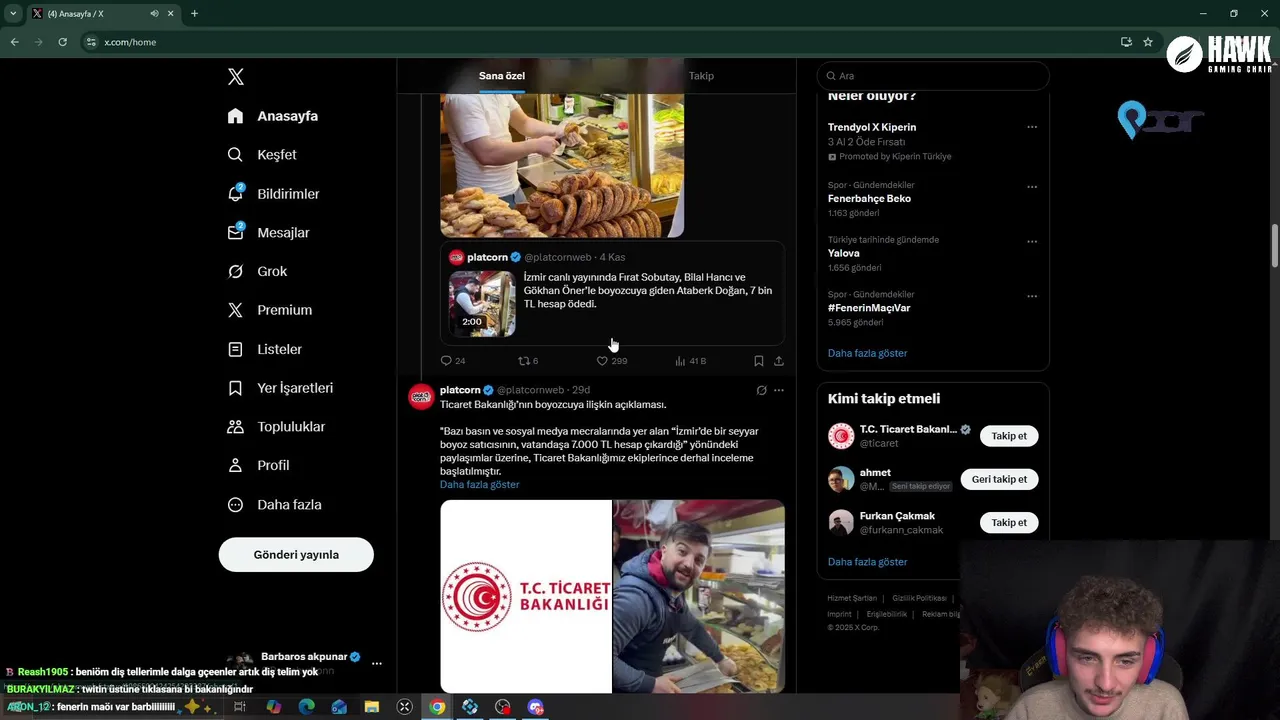Open Fenerbahçe Beko trend
Screen dimensions: 1280x720
[x=869, y=199]
